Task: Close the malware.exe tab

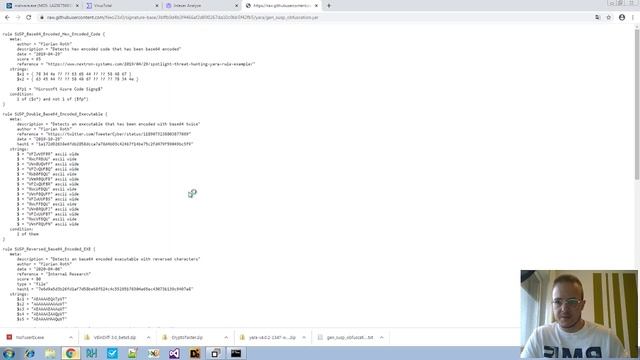Action: pyautogui.click(x=77, y=6)
